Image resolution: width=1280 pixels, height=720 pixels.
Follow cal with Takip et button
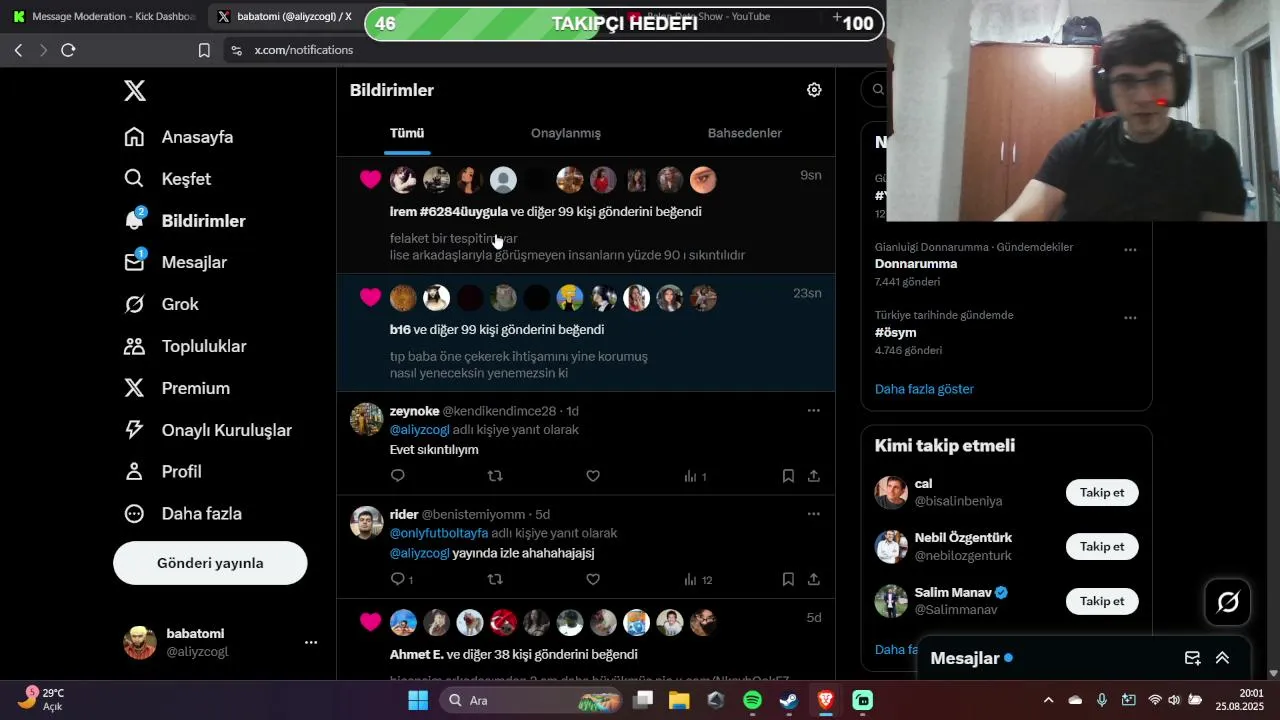[1102, 492]
